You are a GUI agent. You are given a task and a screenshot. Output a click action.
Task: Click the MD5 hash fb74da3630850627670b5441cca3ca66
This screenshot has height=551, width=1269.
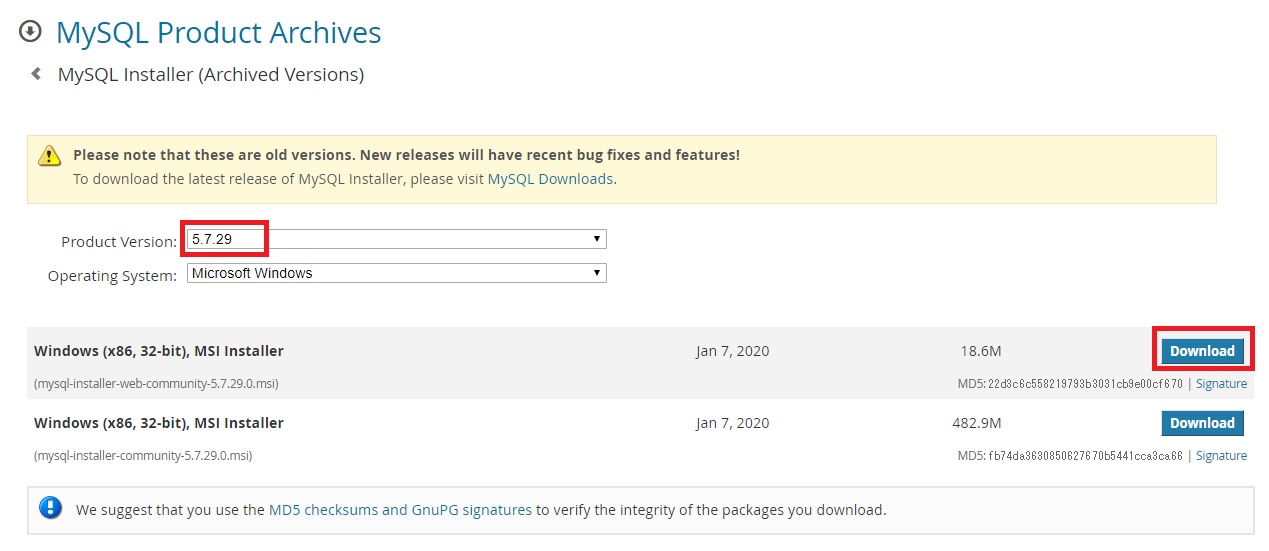tap(1085, 456)
